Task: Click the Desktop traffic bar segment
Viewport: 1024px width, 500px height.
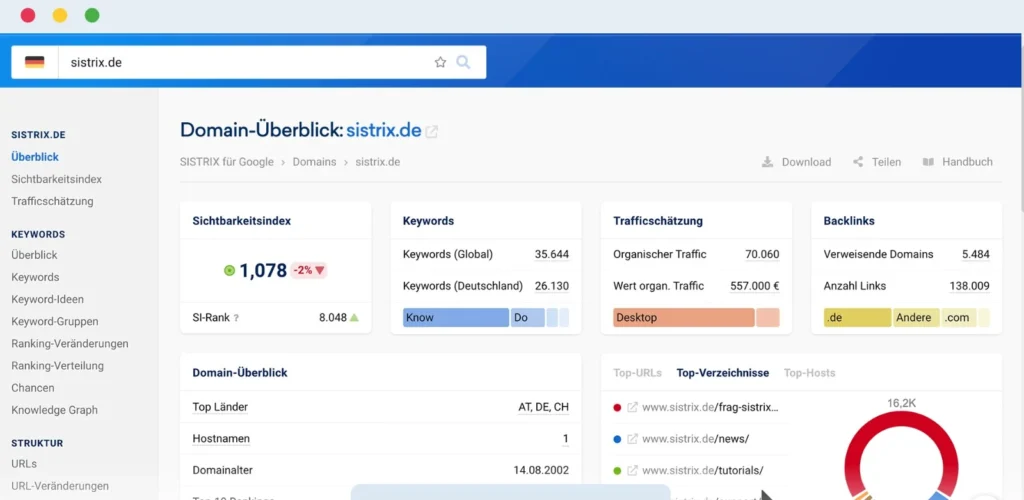Action: click(x=684, y=318)
